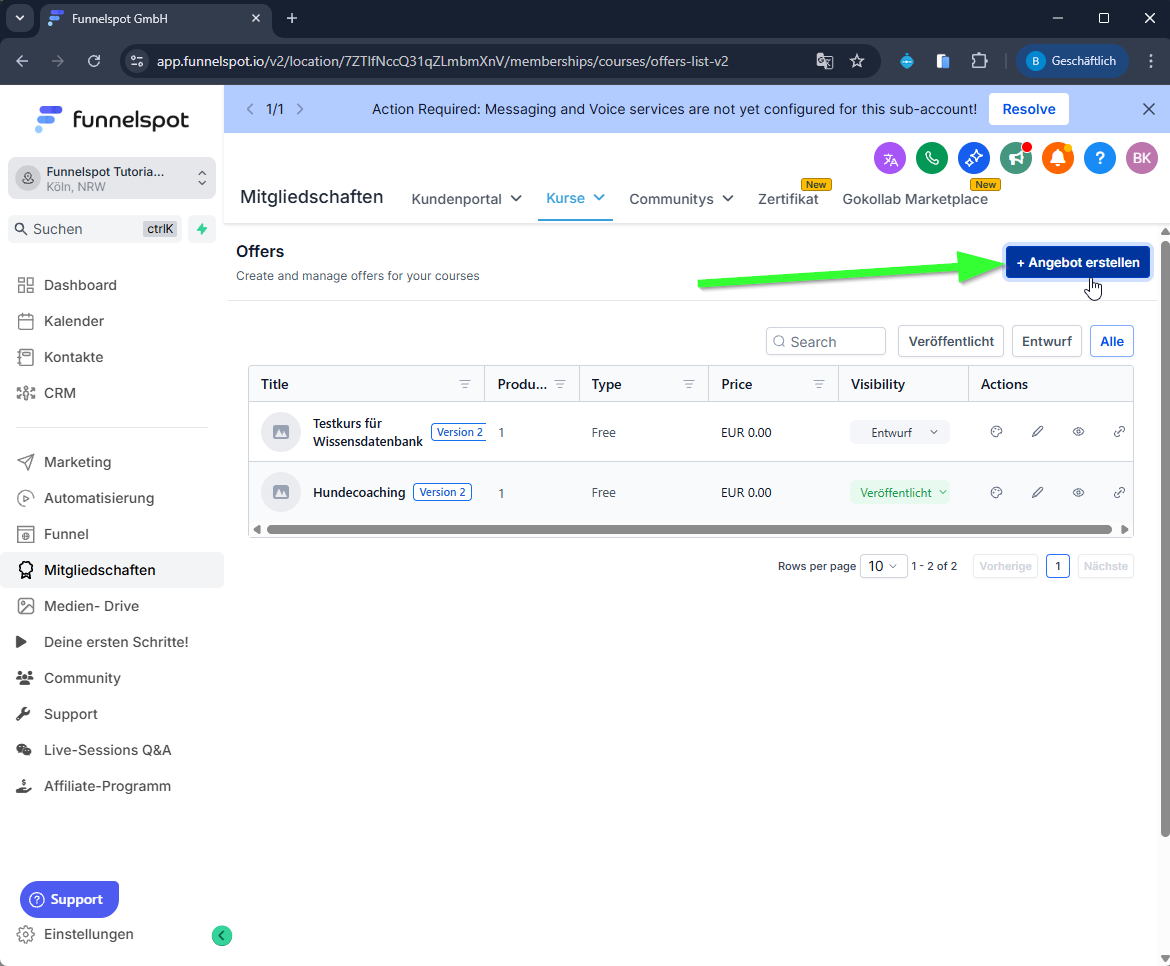Click the page vertical scrollbar
This screenshot has width=1170, height=966.
click(x=1165, y=537)
